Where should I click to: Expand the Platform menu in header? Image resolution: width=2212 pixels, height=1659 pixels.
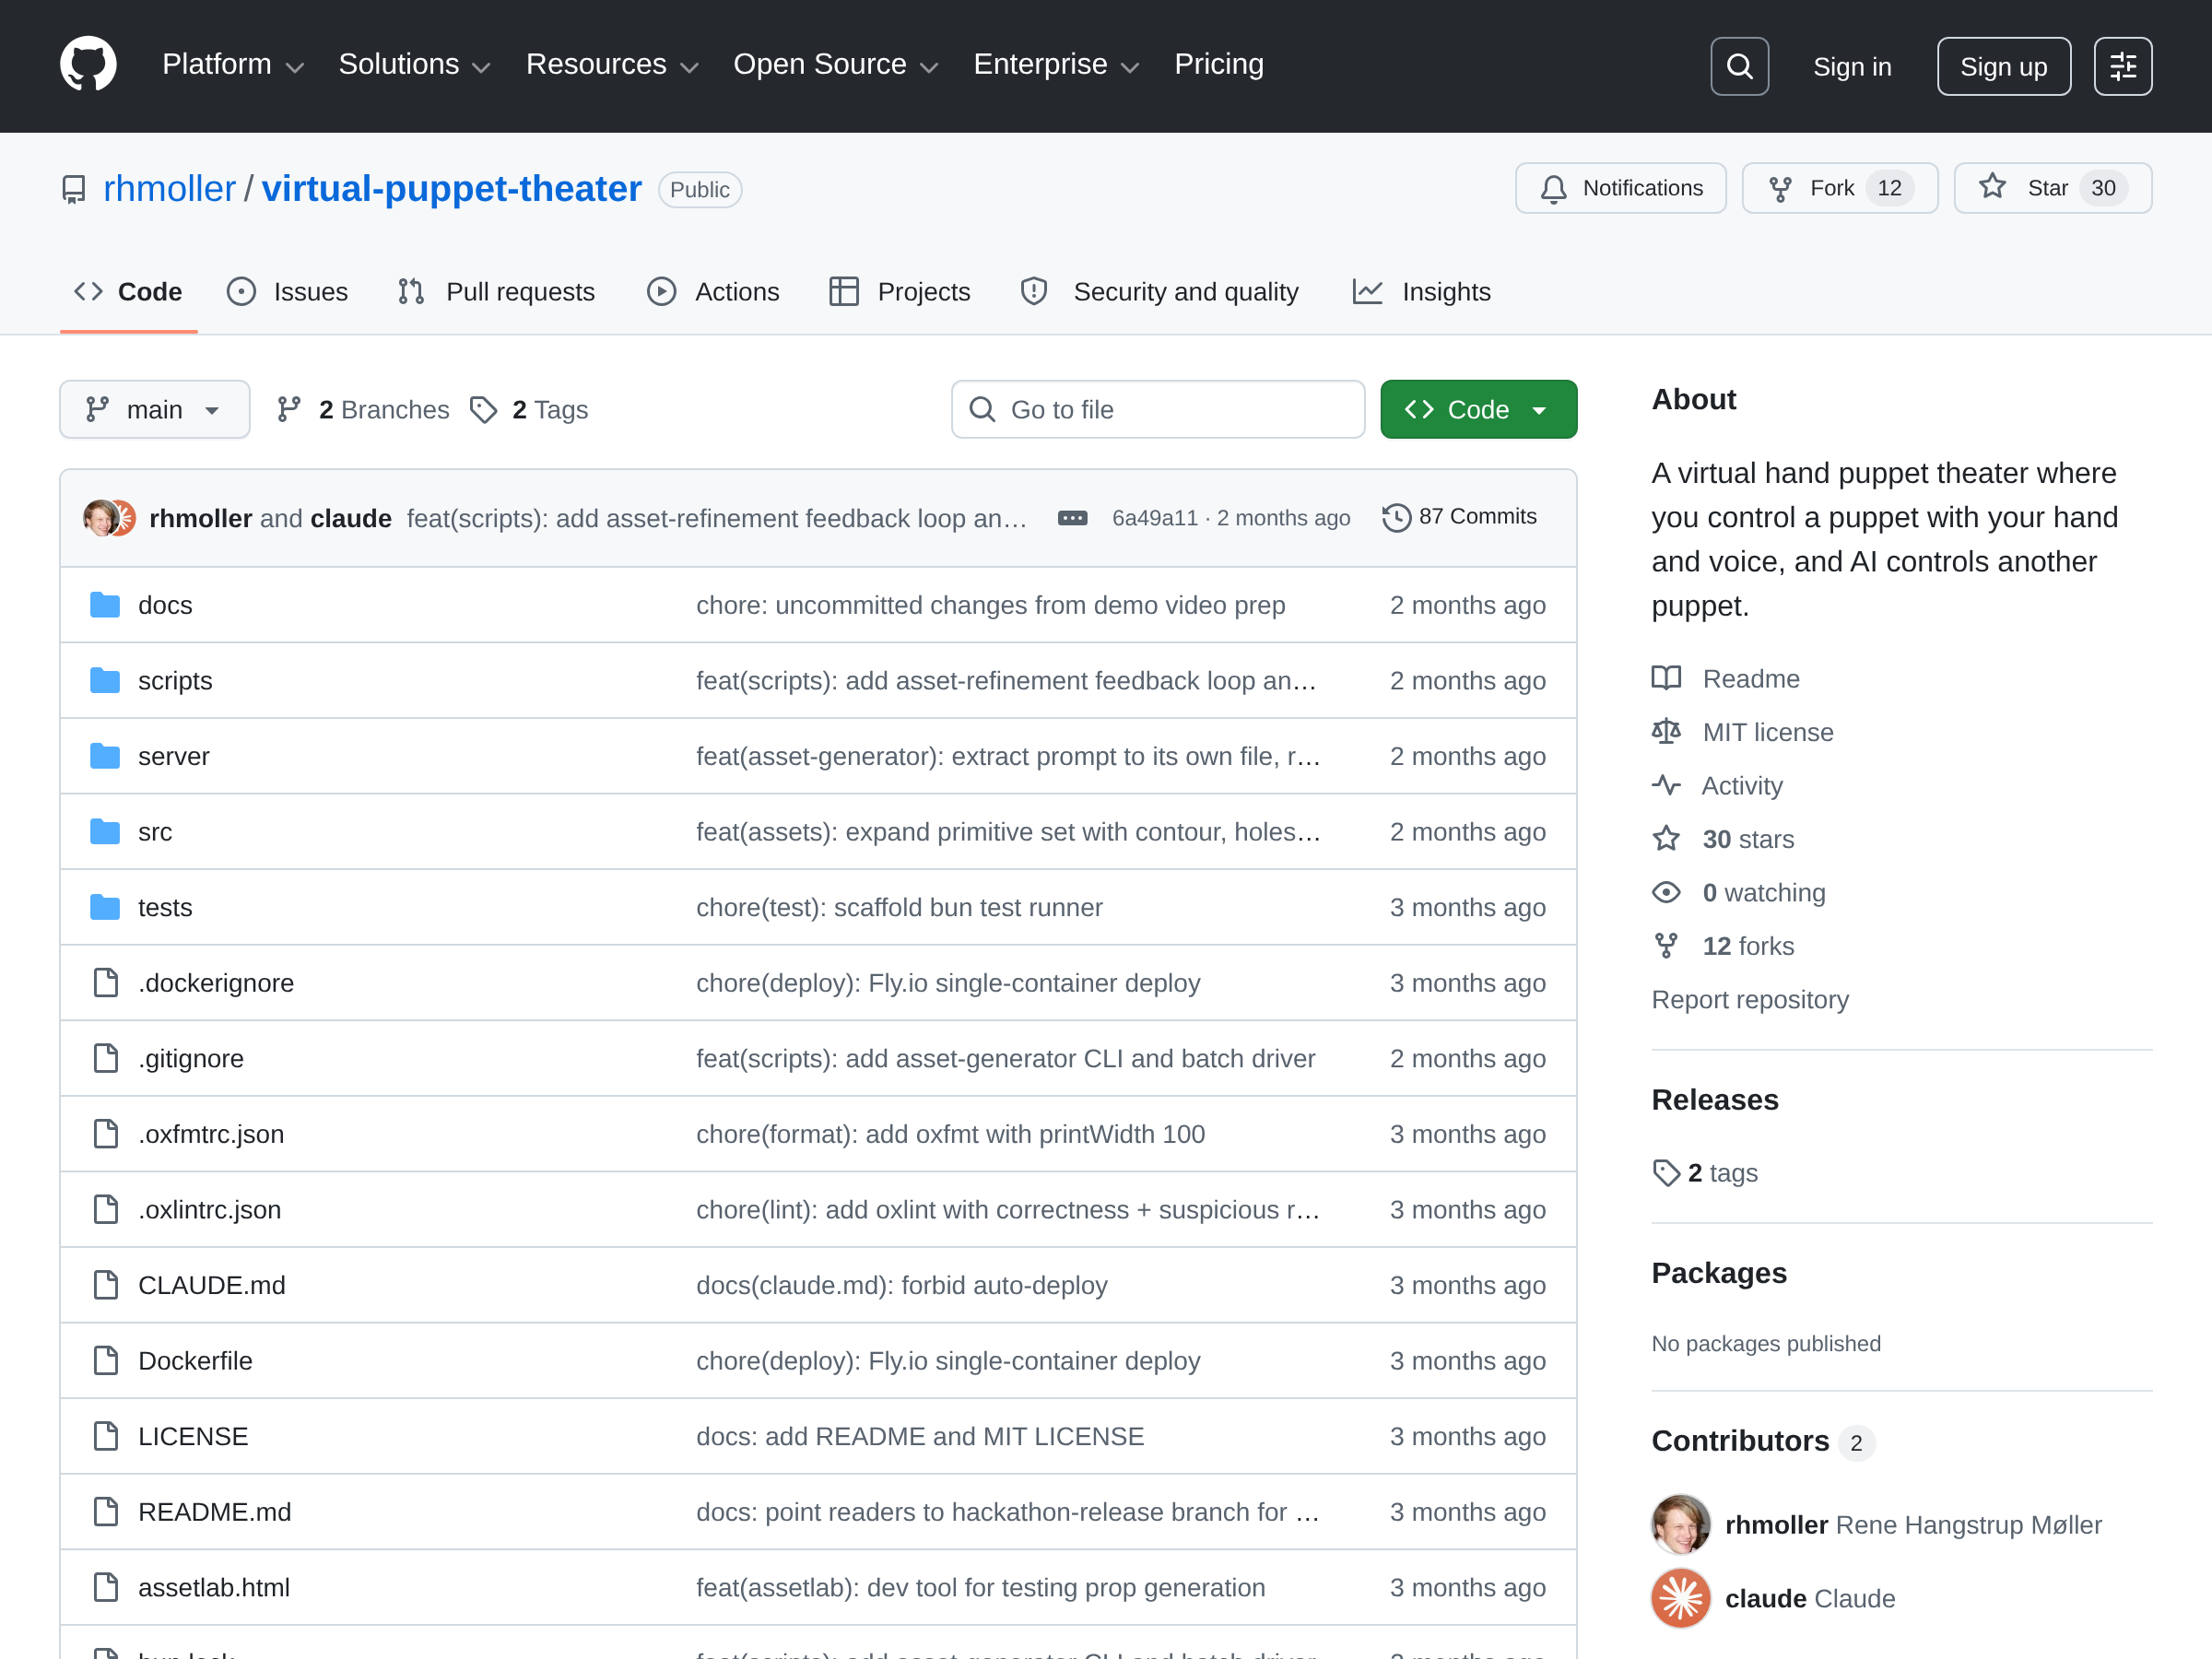point(233,65)
